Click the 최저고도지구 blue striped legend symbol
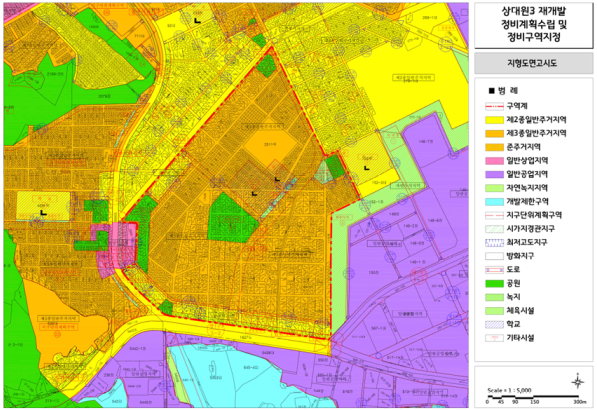 pos(494,243)
